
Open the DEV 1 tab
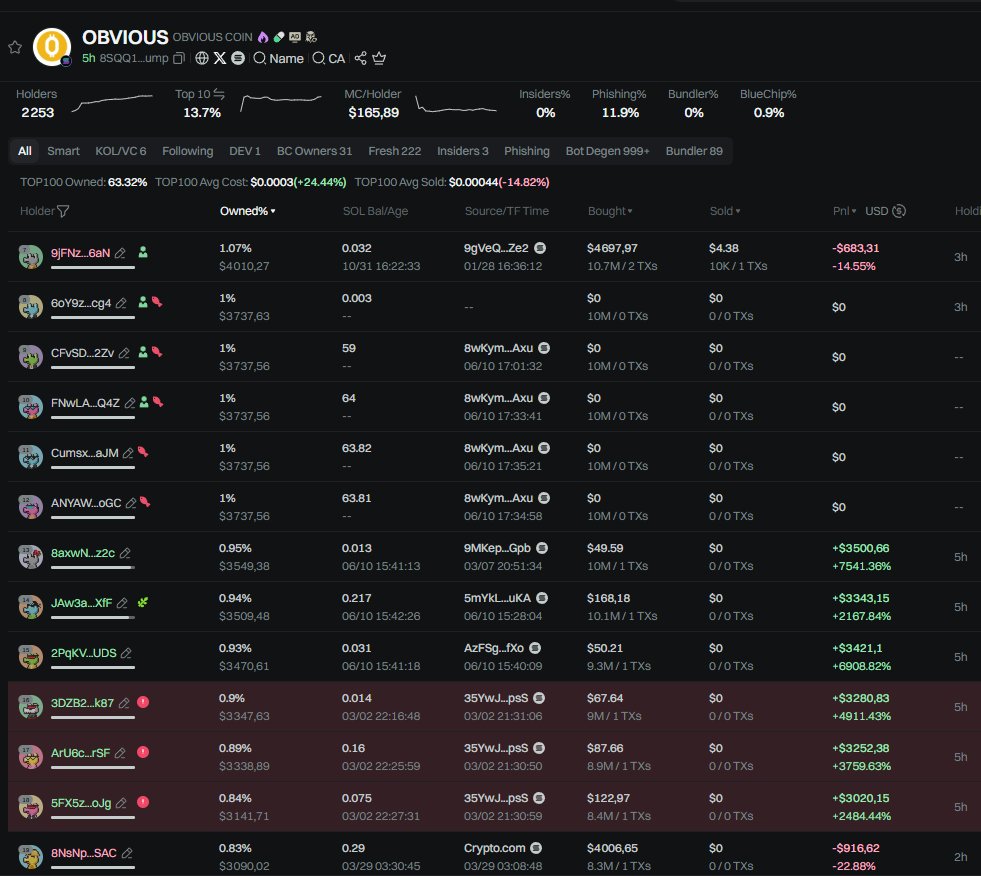[x=245, y=151]
